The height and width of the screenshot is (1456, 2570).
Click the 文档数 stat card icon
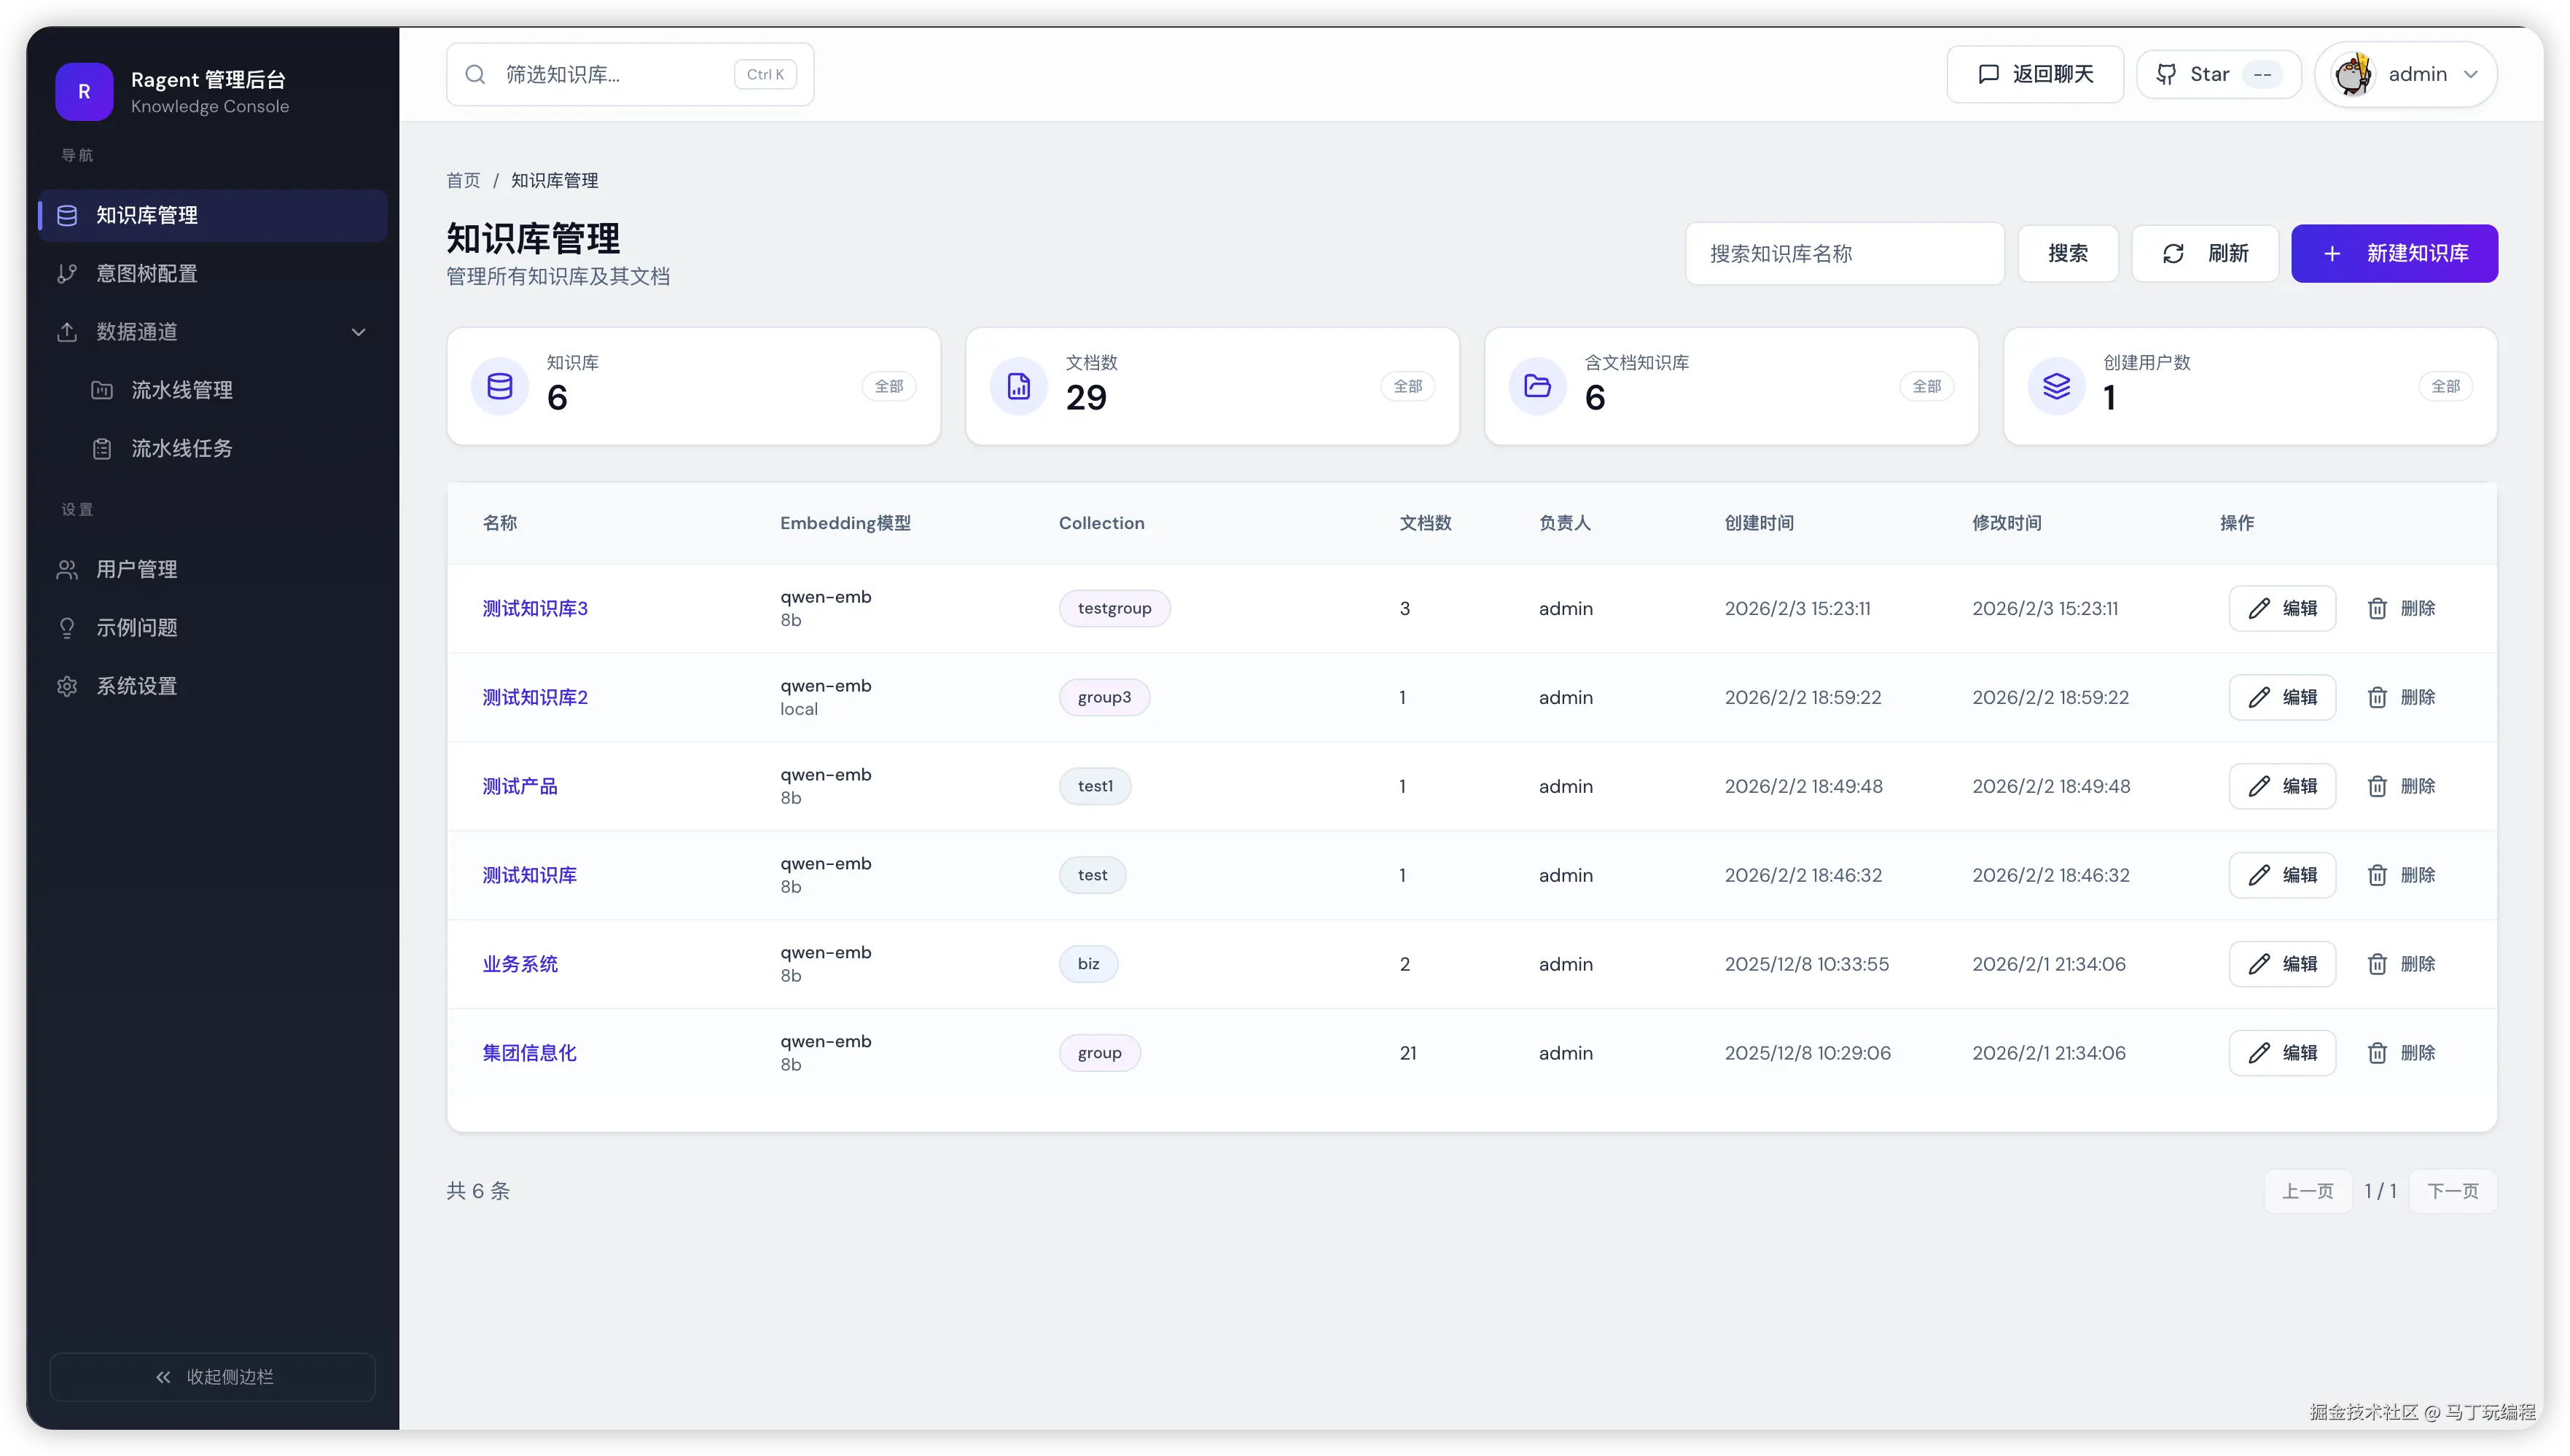[1018, 386]
